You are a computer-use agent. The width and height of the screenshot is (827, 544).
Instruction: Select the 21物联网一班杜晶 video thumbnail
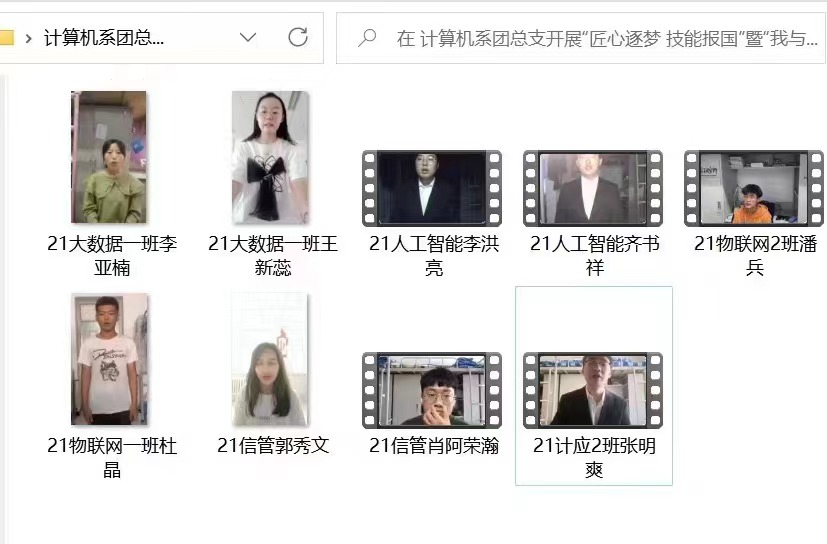tap(111, 359)
